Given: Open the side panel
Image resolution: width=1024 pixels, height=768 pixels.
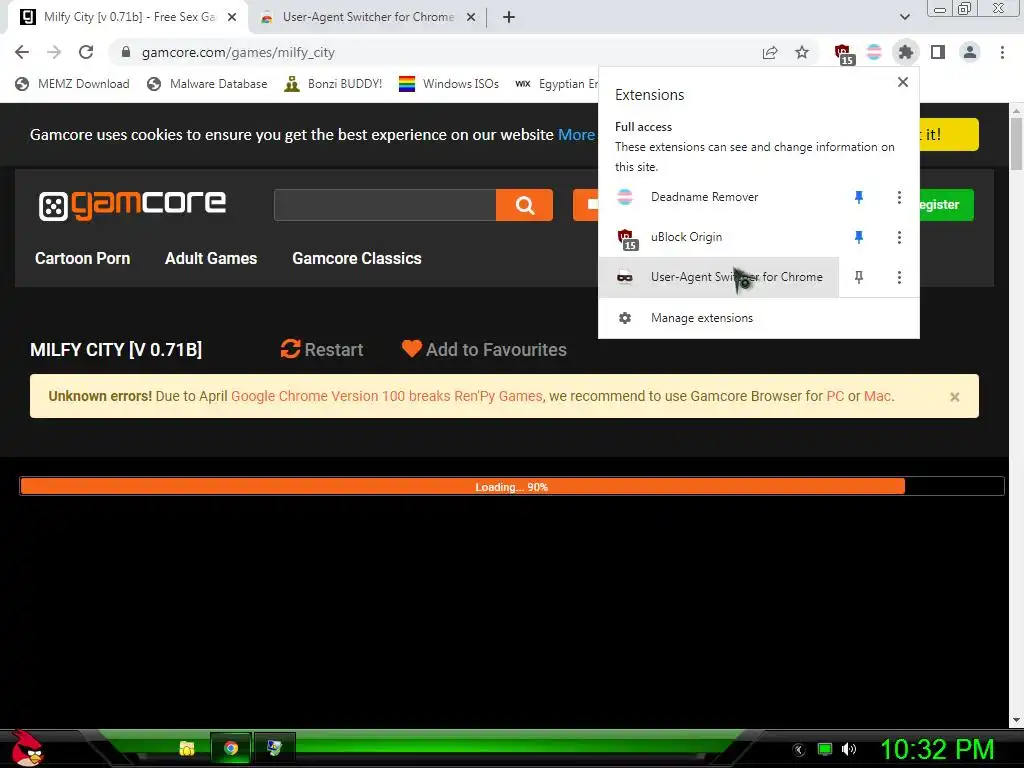Looking at the screenshot, I should point(938,52).
